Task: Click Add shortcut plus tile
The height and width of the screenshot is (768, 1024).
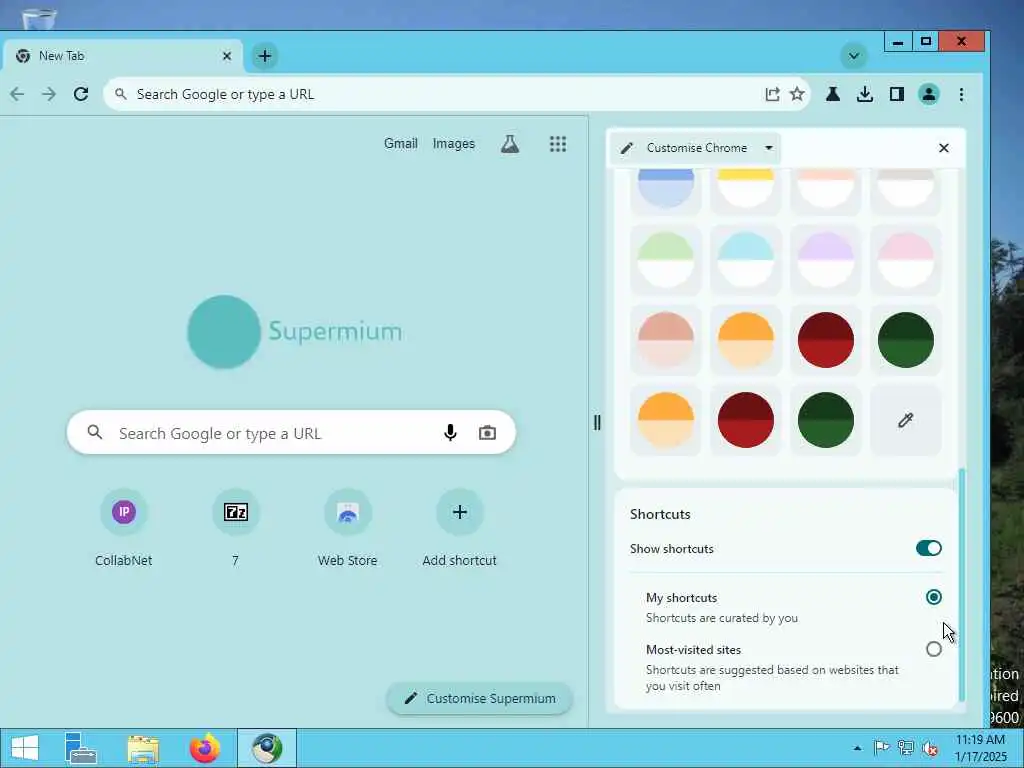Action: click(459, 528)
